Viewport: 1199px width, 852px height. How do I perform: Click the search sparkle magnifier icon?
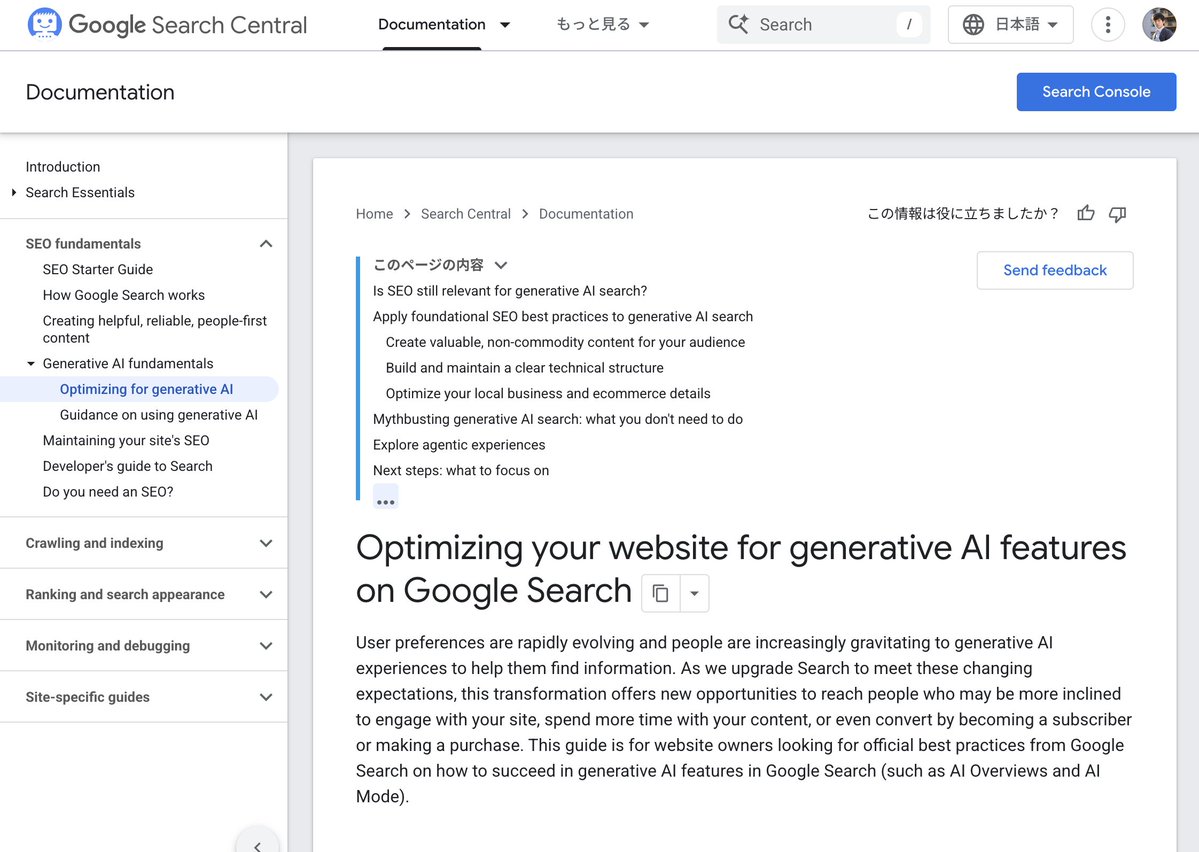(738, 24)
